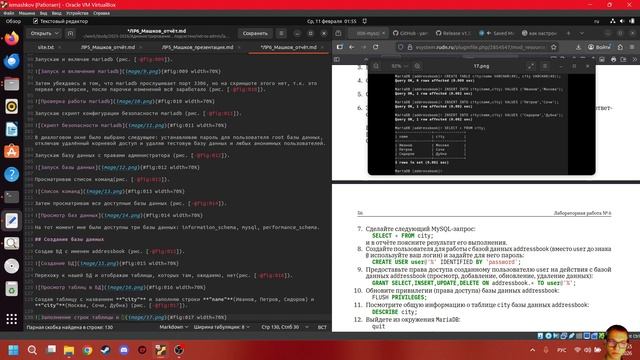Open VirtualBox Файл menu

(9, 13)
